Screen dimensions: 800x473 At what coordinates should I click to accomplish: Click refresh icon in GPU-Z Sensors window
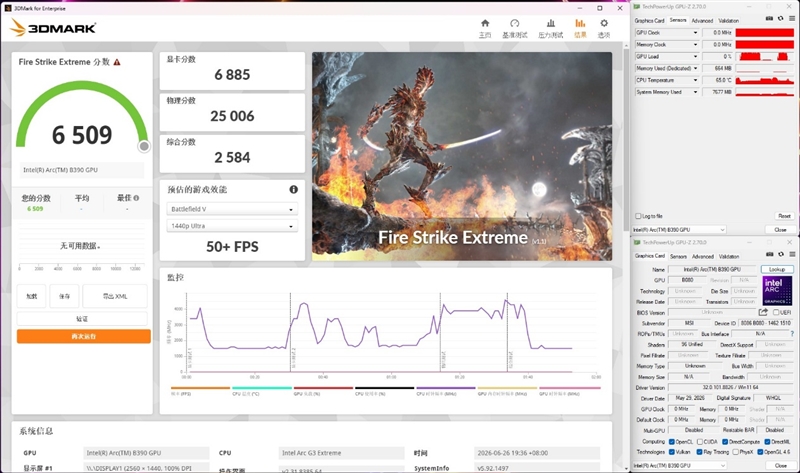pos(780,19)
